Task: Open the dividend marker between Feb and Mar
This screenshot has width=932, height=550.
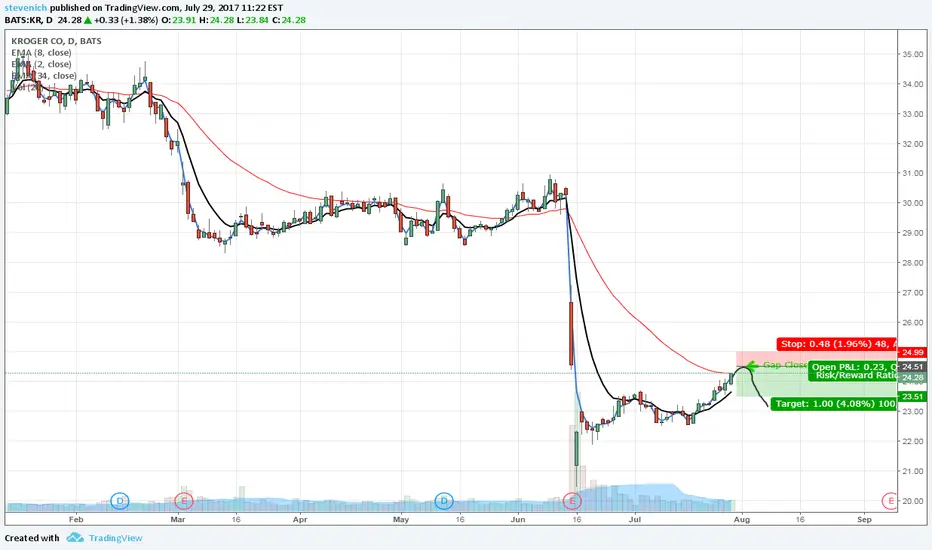Action: coord(120,501)
